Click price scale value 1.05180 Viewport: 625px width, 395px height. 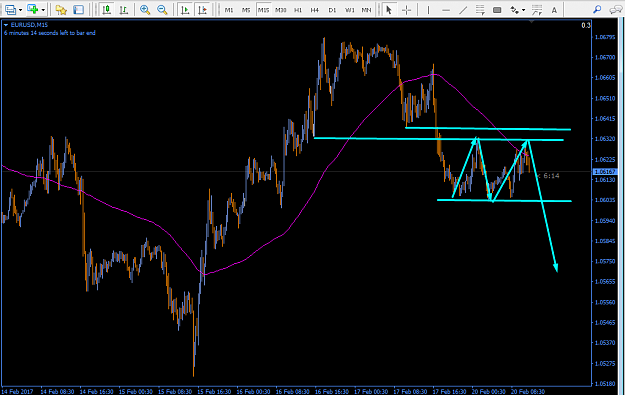pyautogui.click(x=605, y=384)
